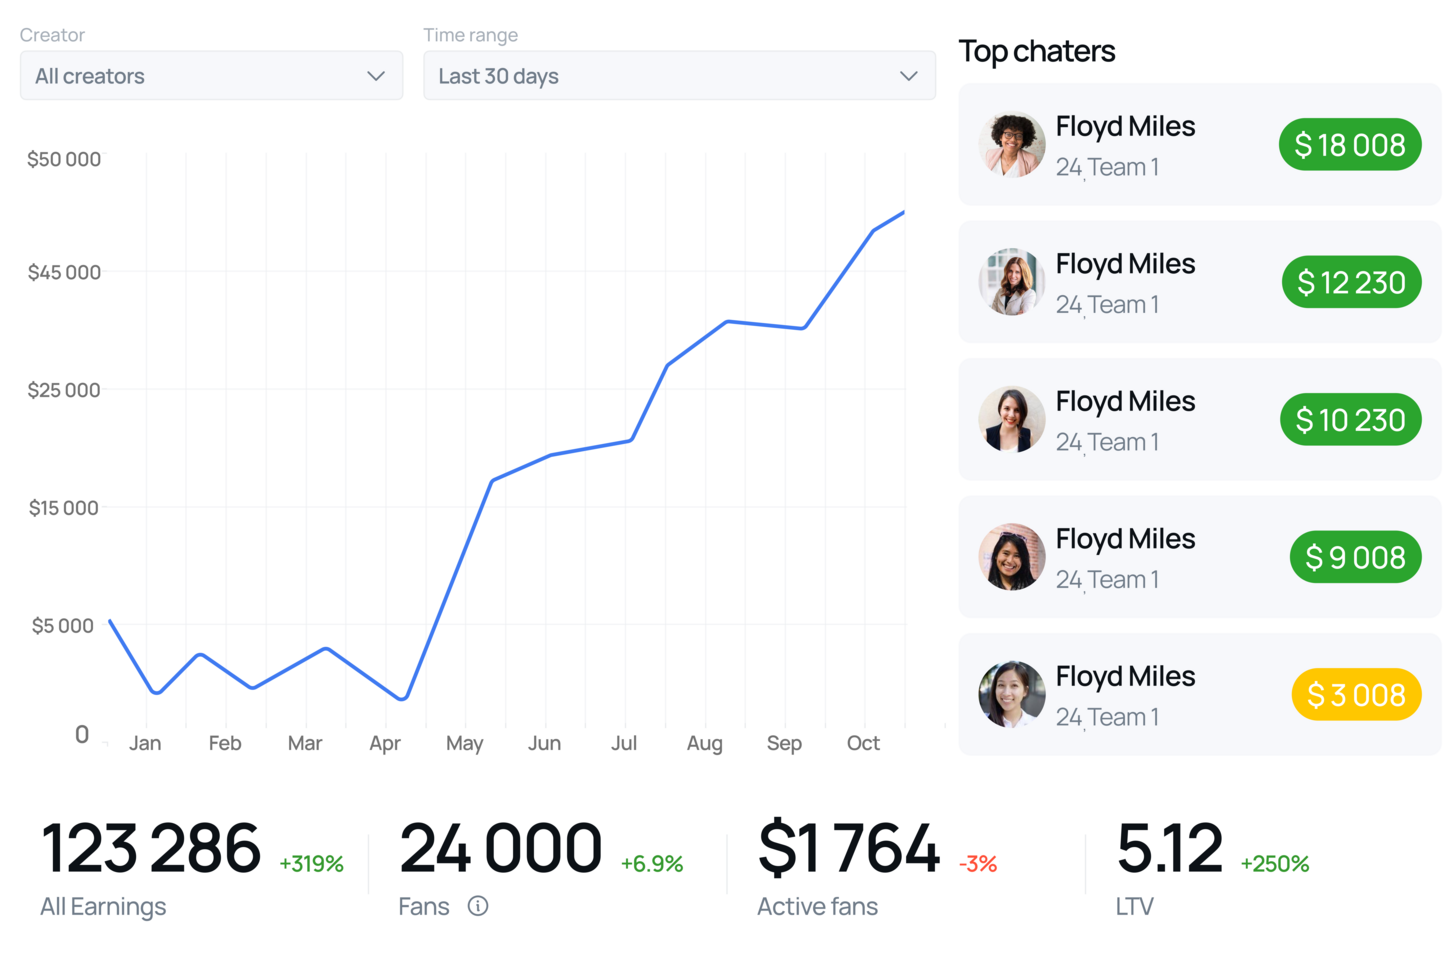Click the $9 008 earnings pill
This screenshot has height=966, width=1454.
(x=1356, y=557)
